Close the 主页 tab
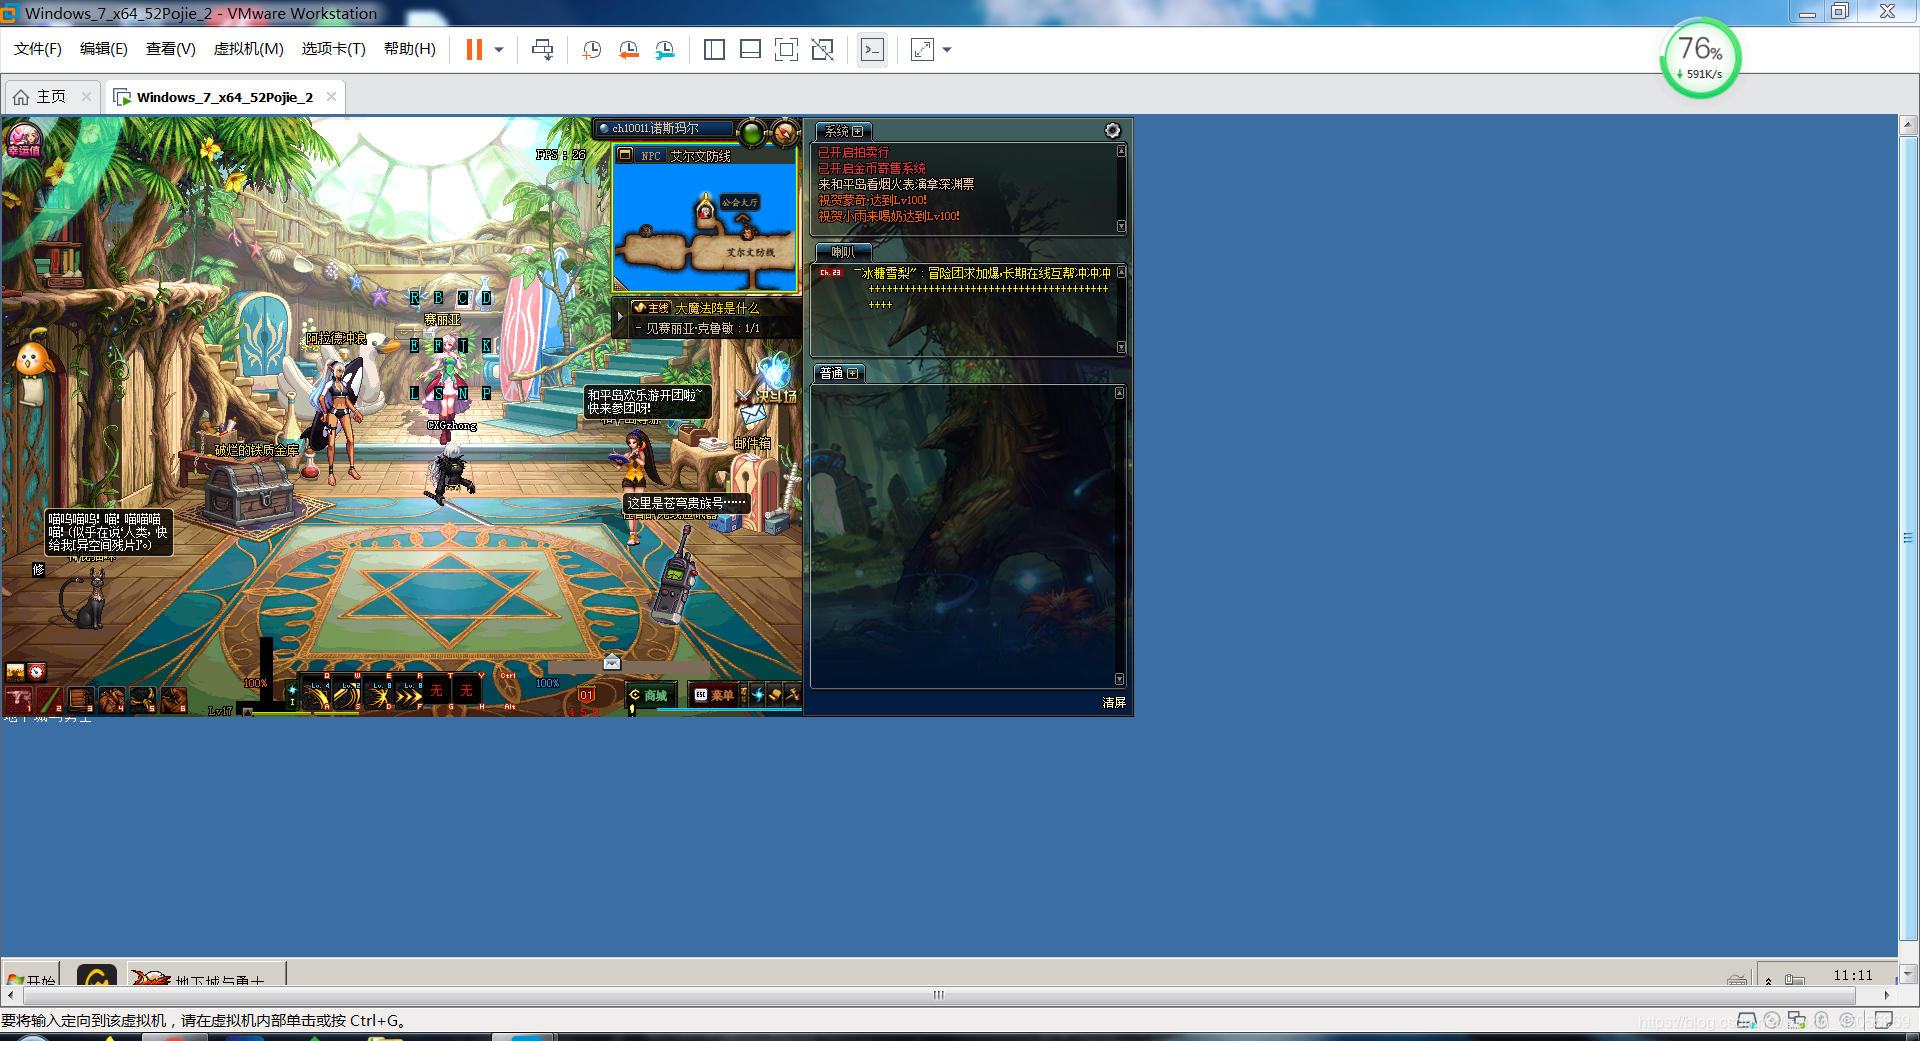 [x=86, y=97]
